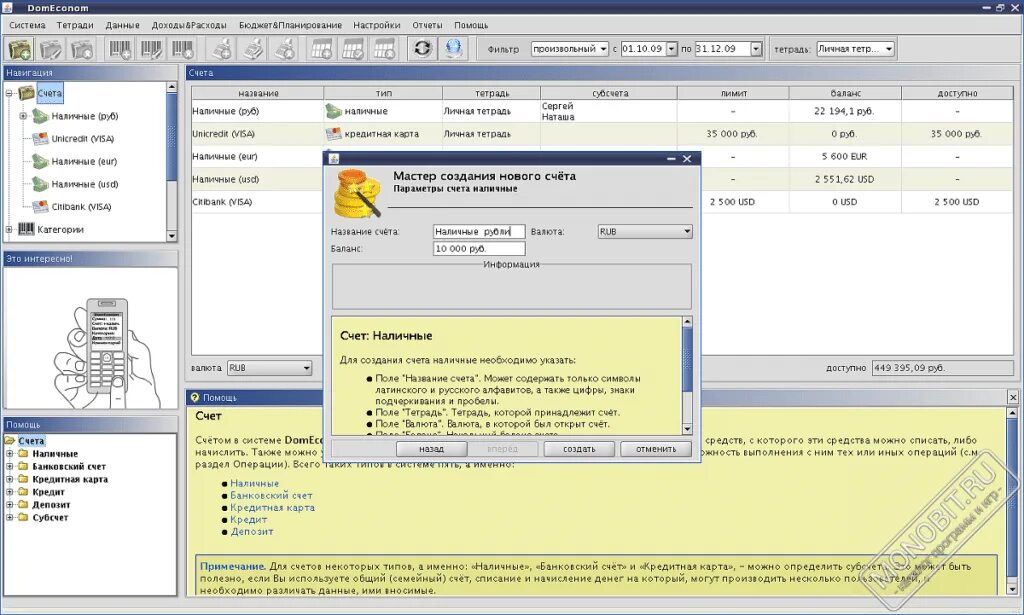Expand Кредитная карта in help tree
This screenshot has width=1024, height=615.
[x=10, y=479]
